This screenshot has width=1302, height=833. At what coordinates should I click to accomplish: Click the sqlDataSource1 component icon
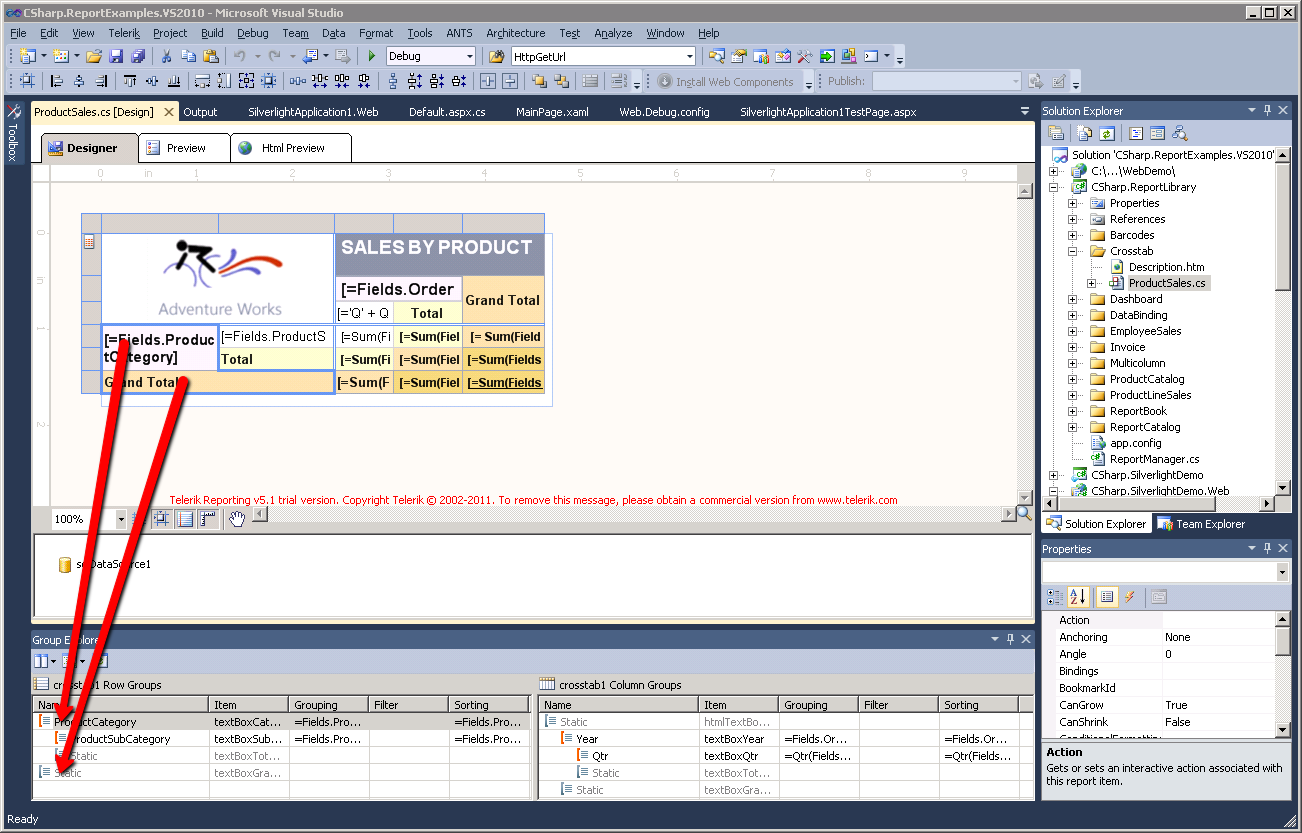65,565
